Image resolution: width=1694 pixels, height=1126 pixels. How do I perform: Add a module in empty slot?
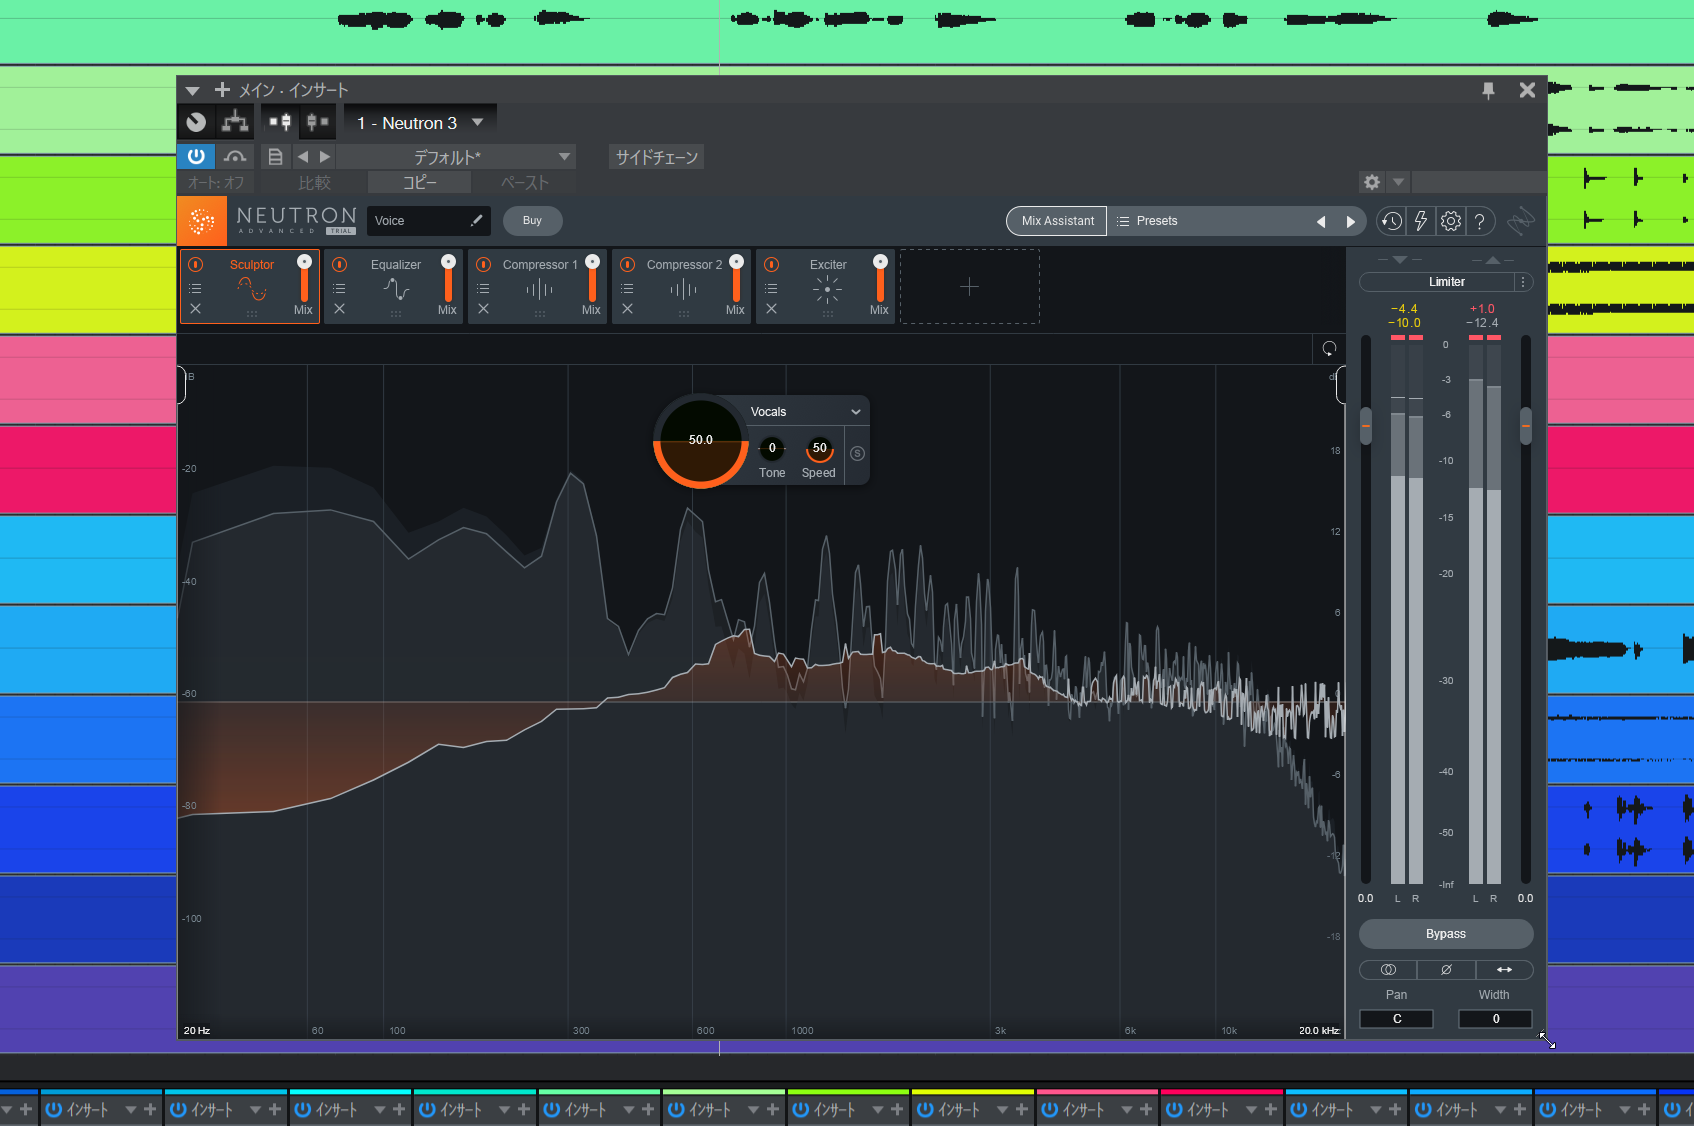(x=969, y=287)
